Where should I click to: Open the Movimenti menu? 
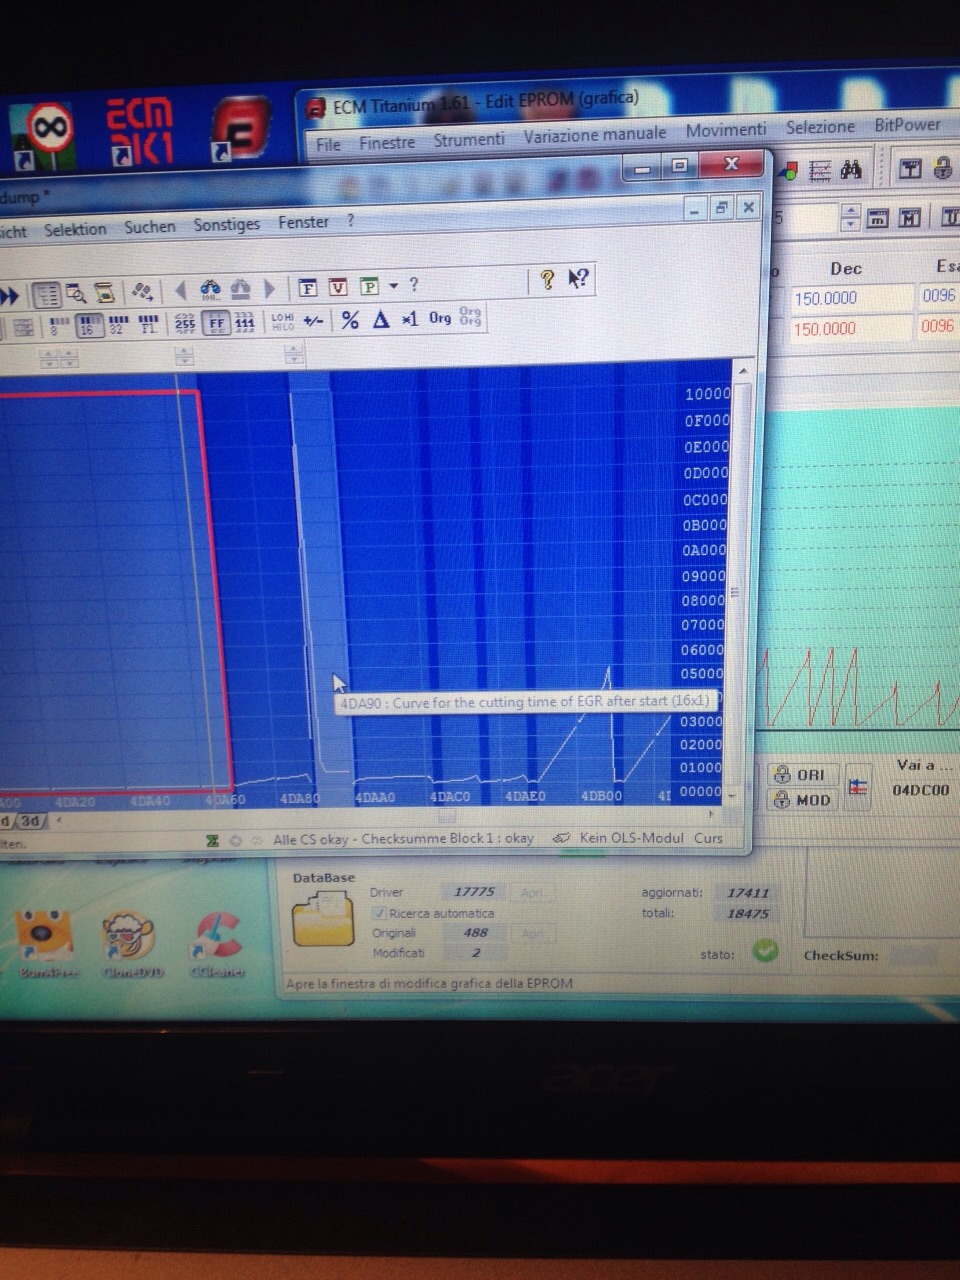[x=726, y=130]
